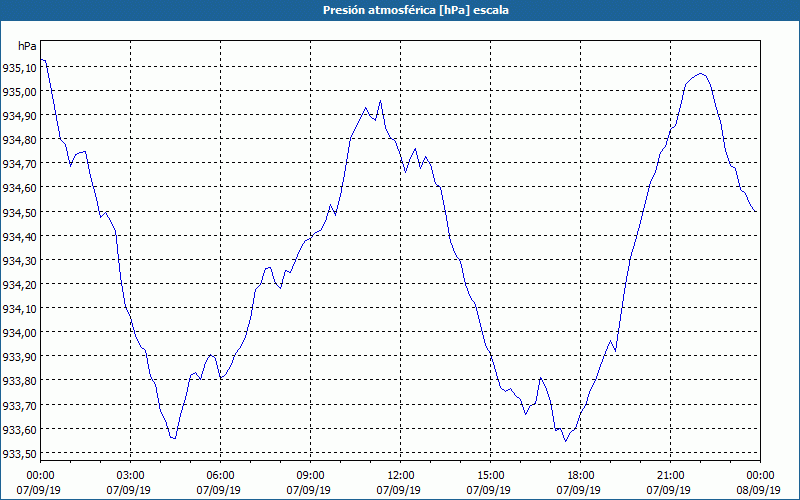
Task: Select the 934,20 axis value
Action: (x=19, y=285)
